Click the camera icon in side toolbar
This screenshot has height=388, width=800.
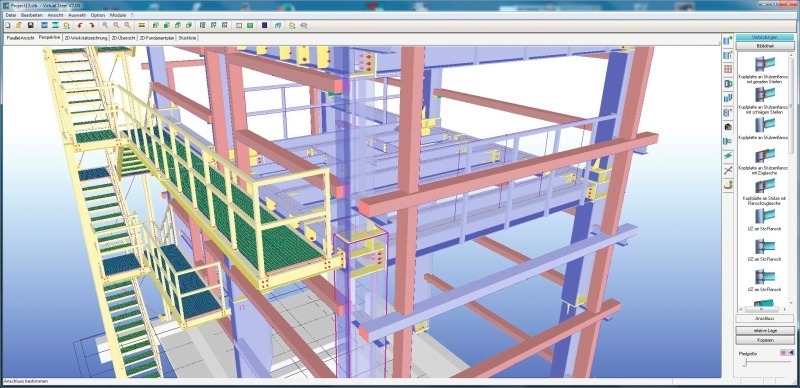(x=728, y=126)
